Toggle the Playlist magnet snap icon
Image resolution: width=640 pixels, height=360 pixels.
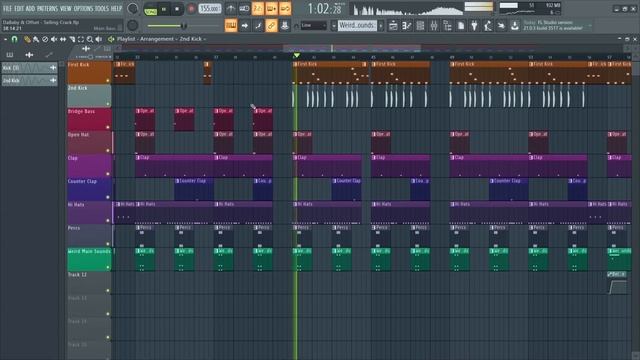pos(14,39)
